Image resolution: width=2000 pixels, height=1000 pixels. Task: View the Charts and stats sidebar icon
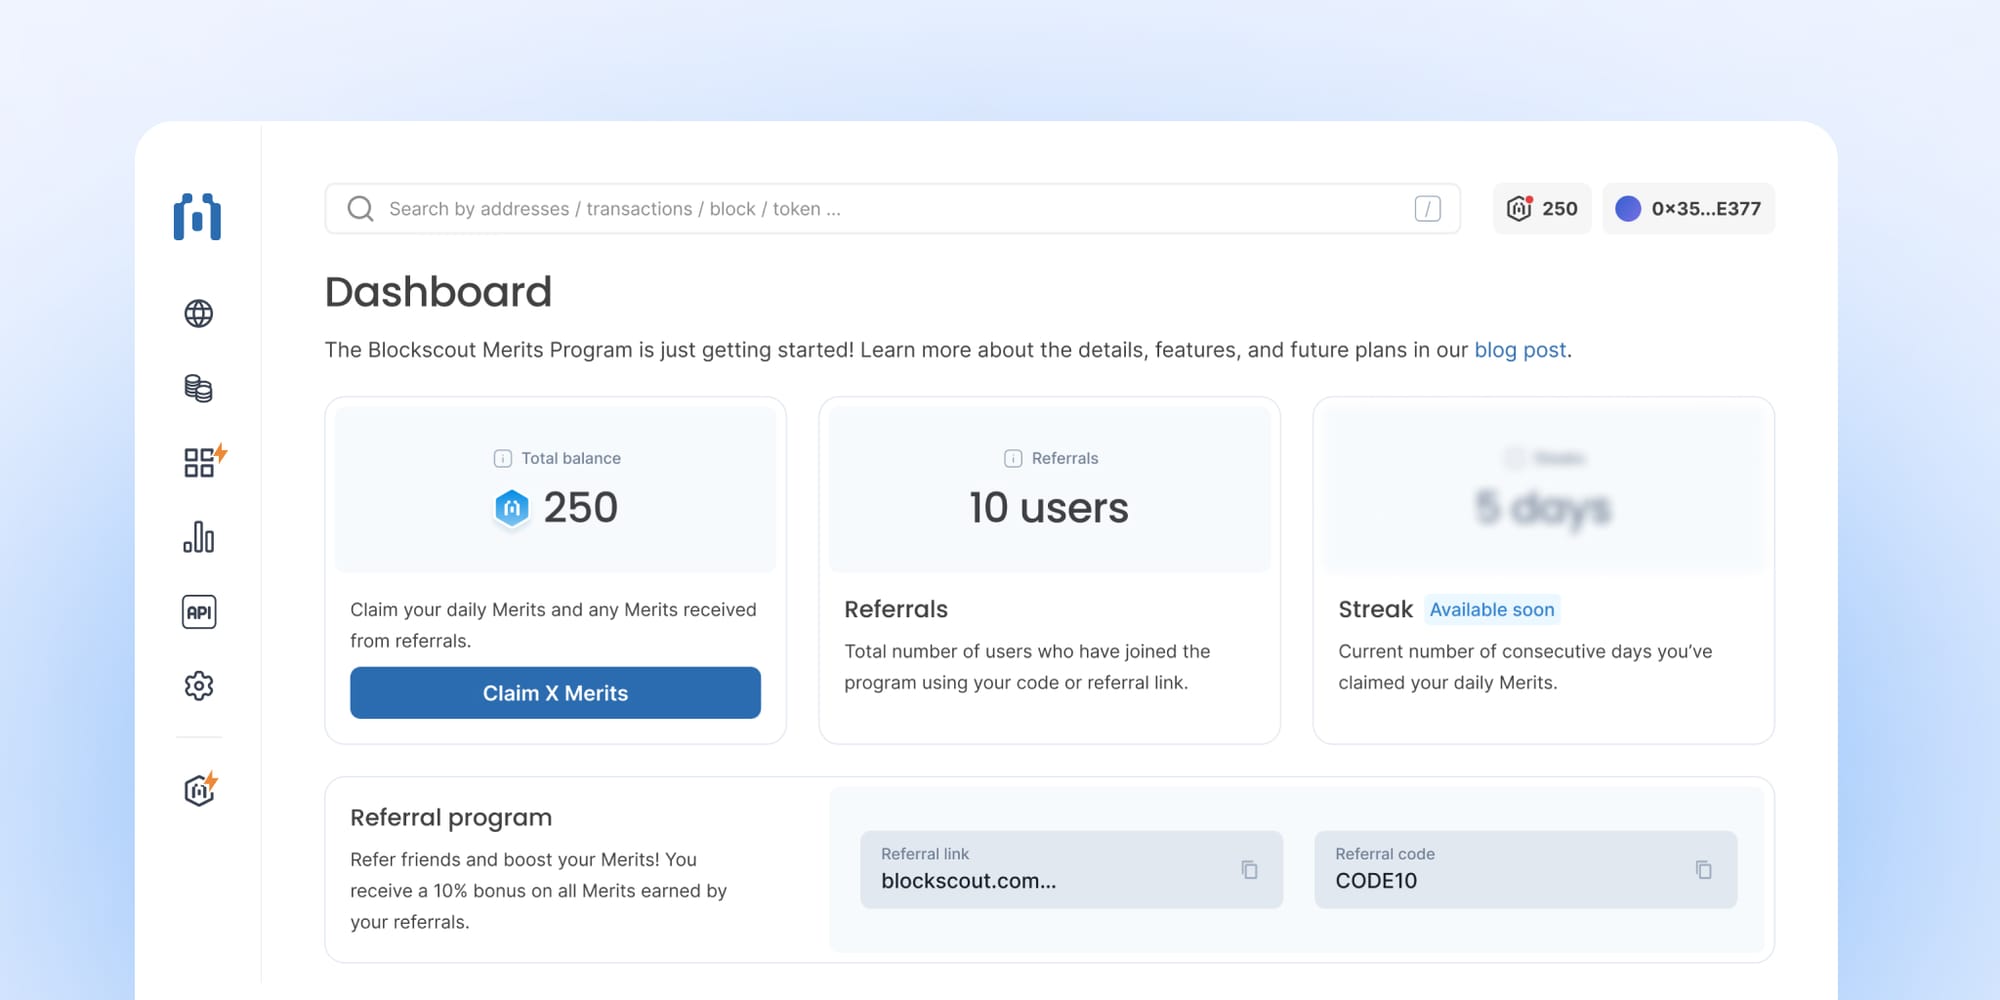[199, 537]
